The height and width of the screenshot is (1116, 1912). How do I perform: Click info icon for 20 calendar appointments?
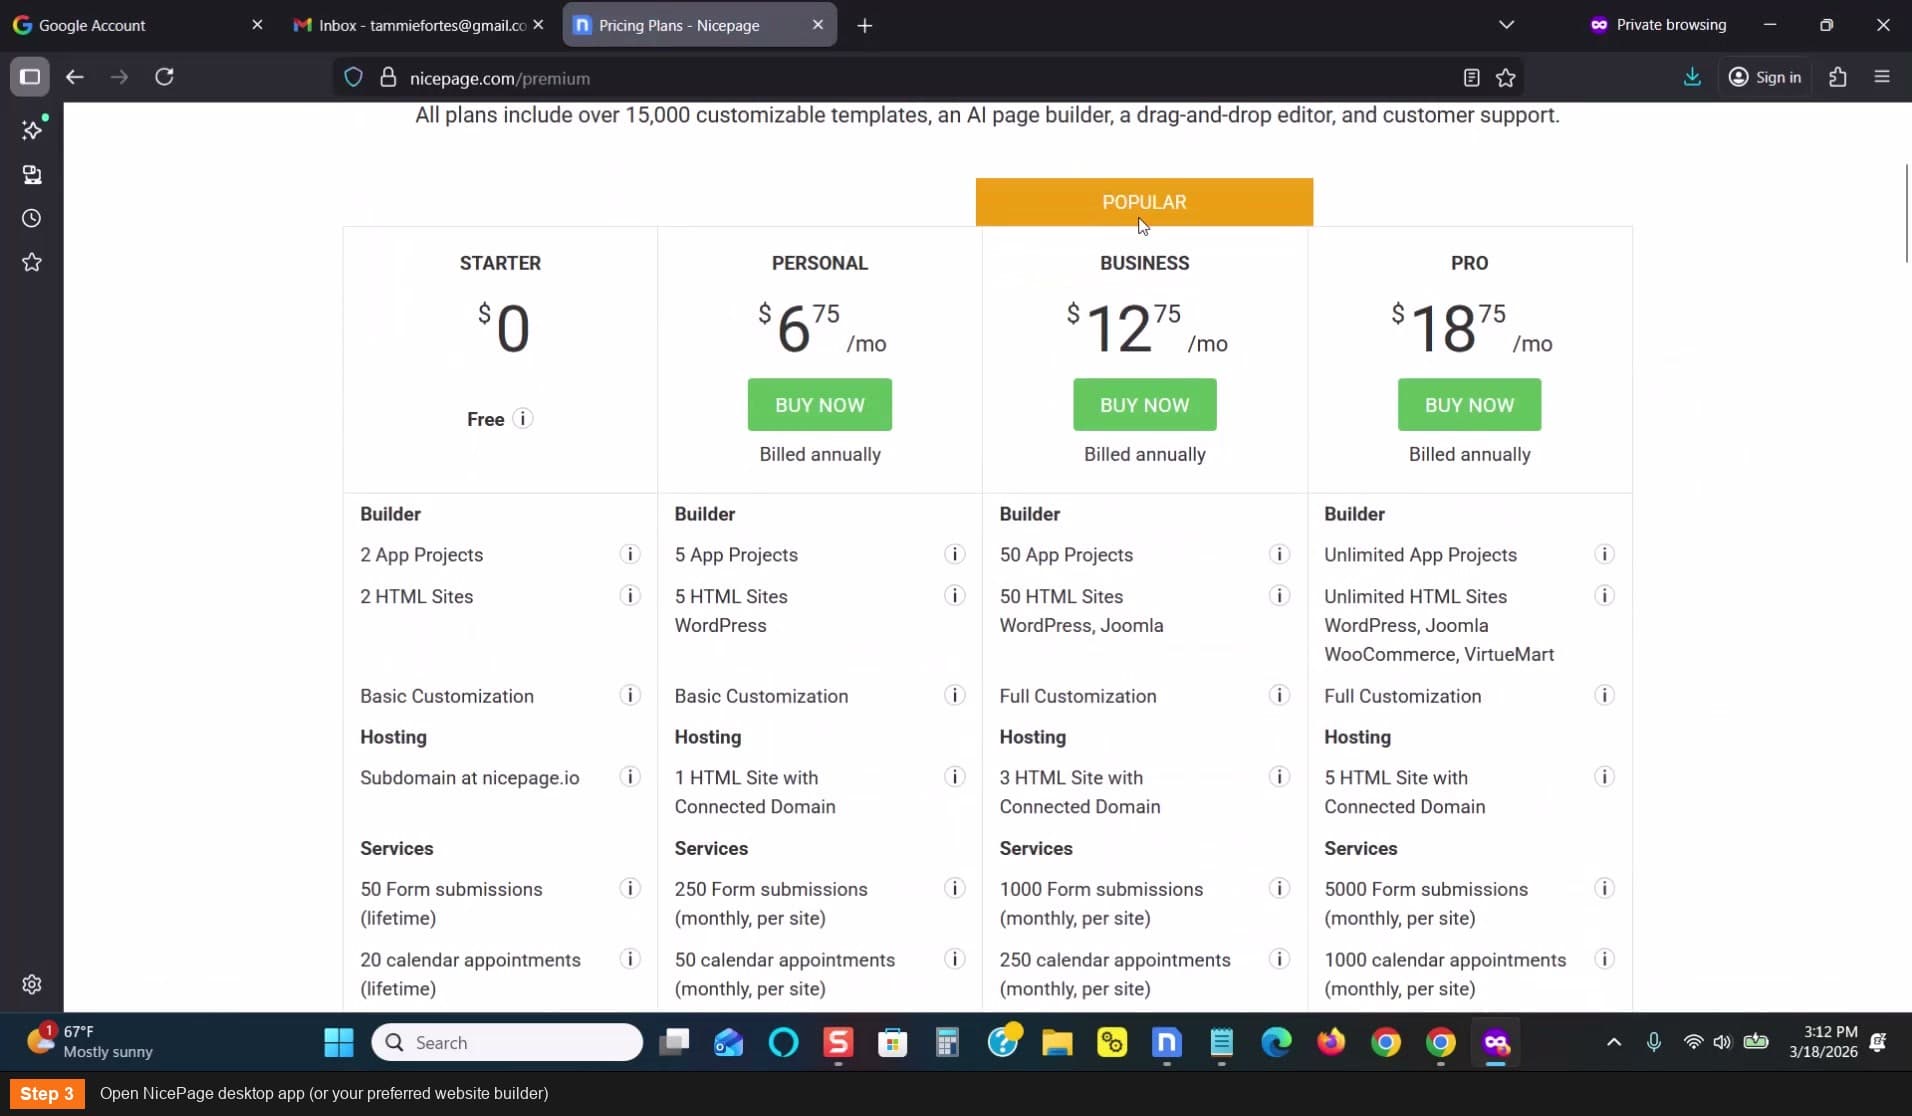point(629,959)
